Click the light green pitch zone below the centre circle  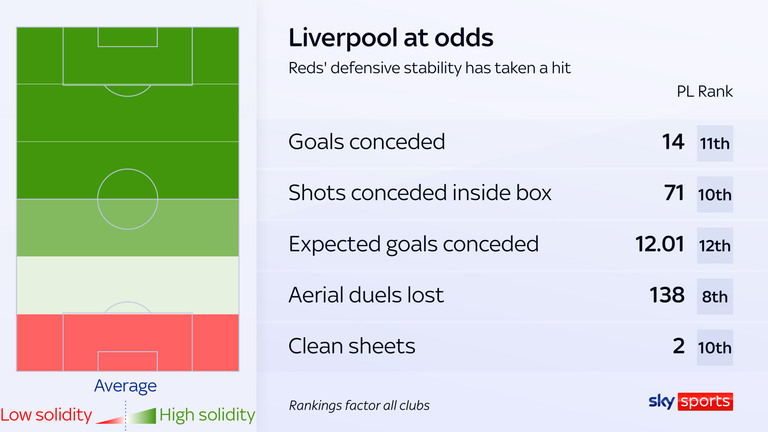127,228
